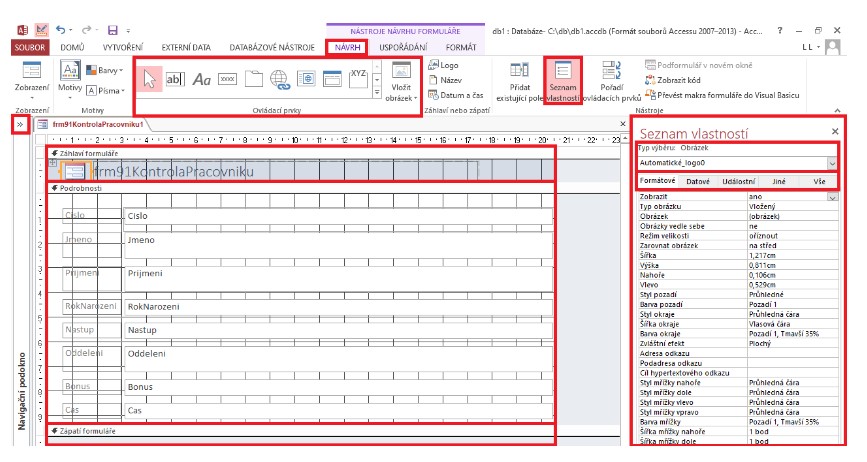Select the arrow pointer control tool
This screenshot has width=867, height=462.
tap(149, 79)
